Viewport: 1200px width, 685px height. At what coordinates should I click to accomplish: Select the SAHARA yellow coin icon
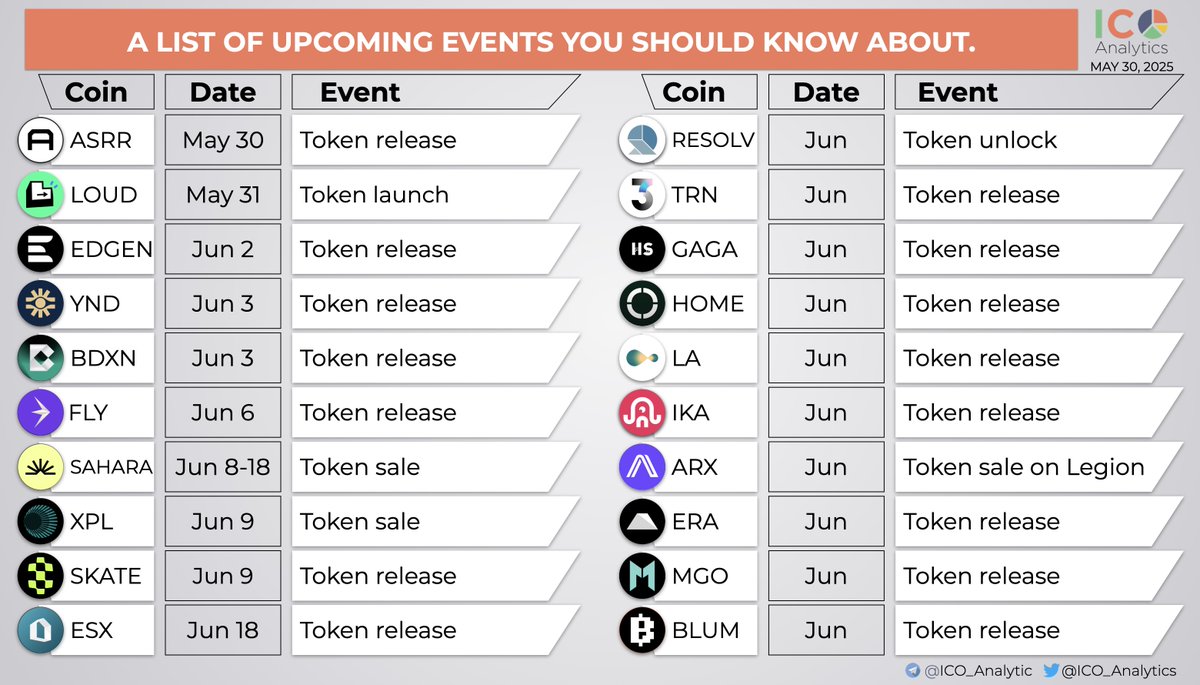tap(41, 467)
